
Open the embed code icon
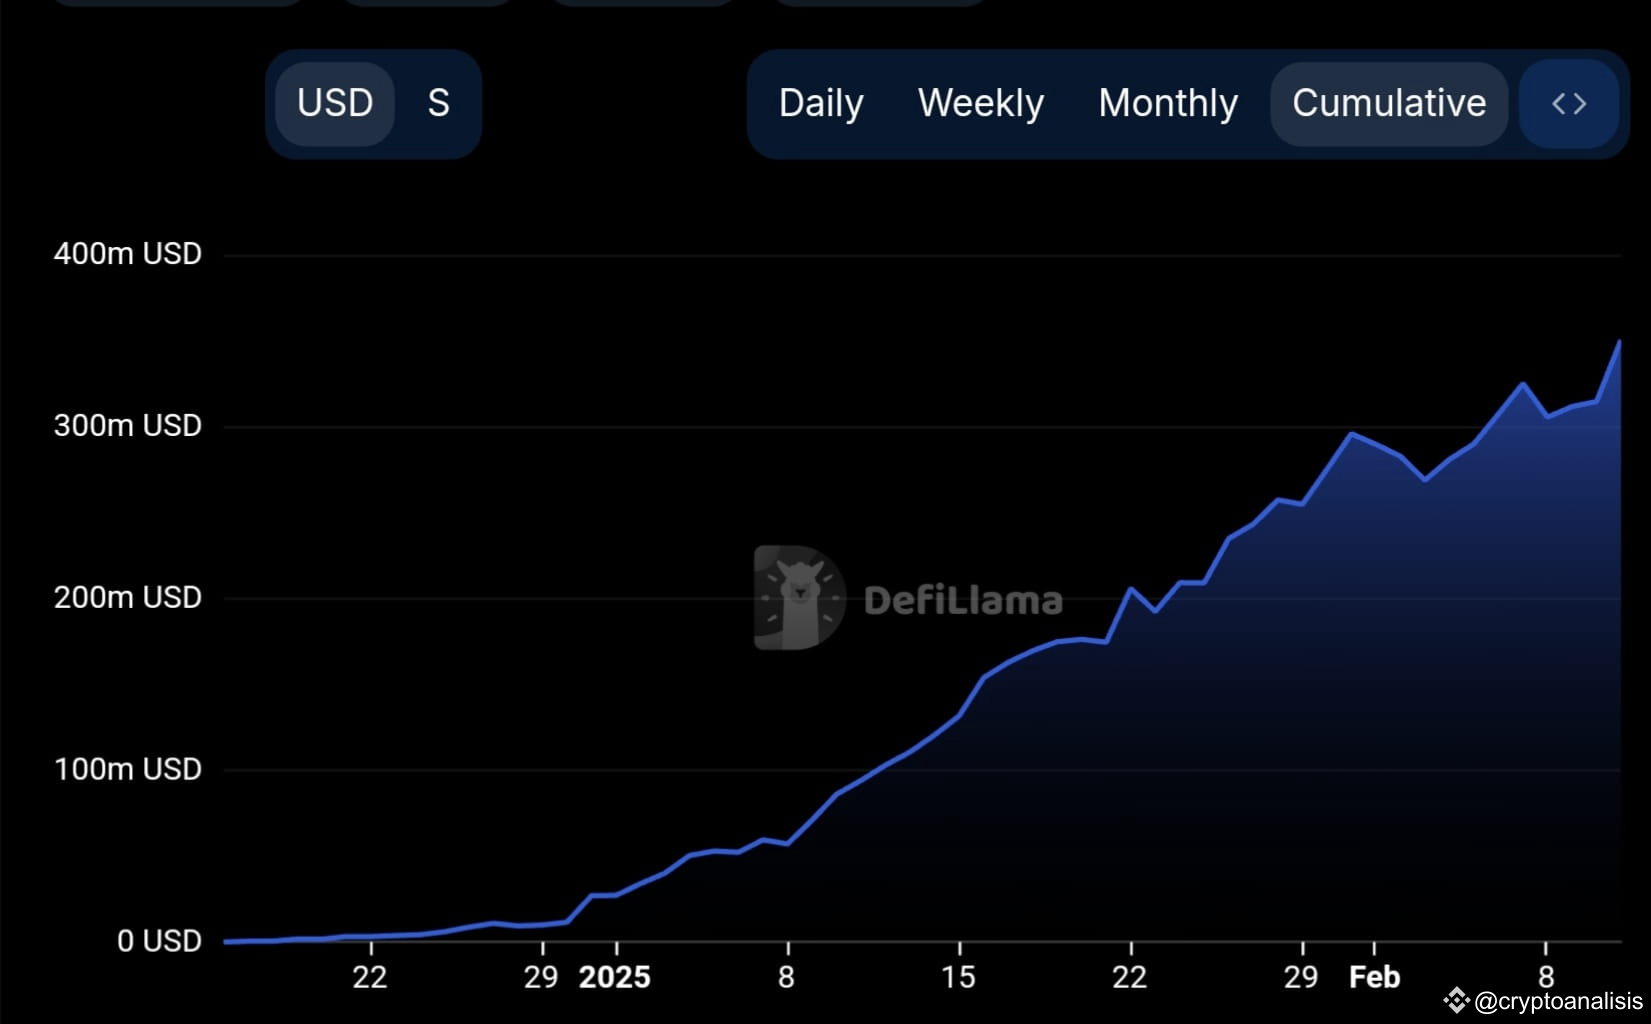click(x=1568, y=103)
